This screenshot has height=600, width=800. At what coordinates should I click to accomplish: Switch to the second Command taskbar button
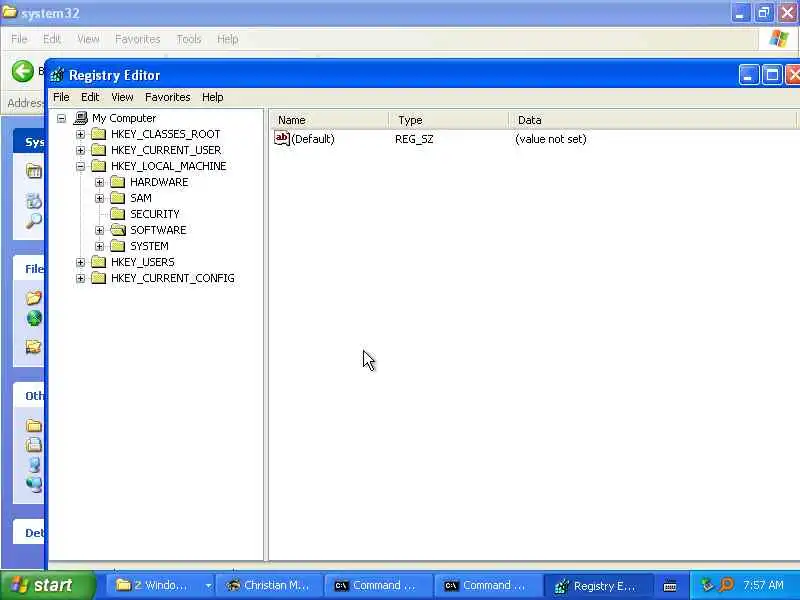(x=488, y=585)
